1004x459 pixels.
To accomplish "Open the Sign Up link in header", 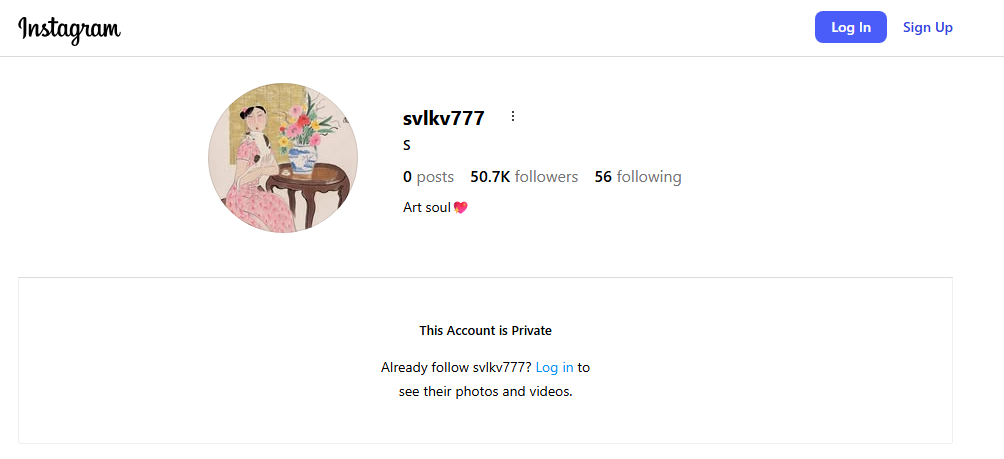I will [927, 27].
